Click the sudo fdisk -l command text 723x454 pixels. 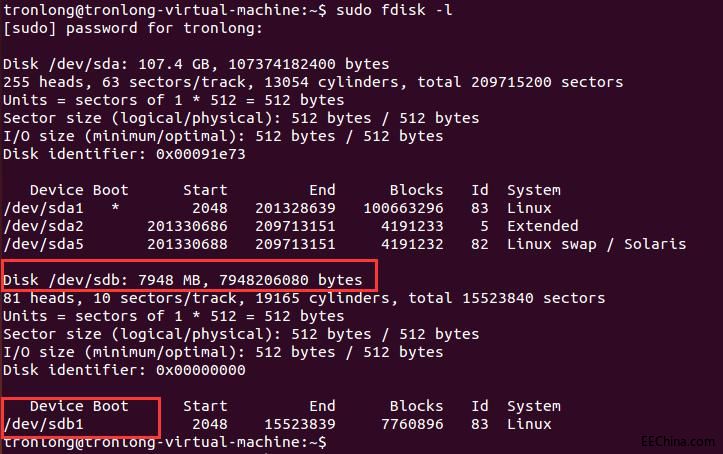pos(394,10)
